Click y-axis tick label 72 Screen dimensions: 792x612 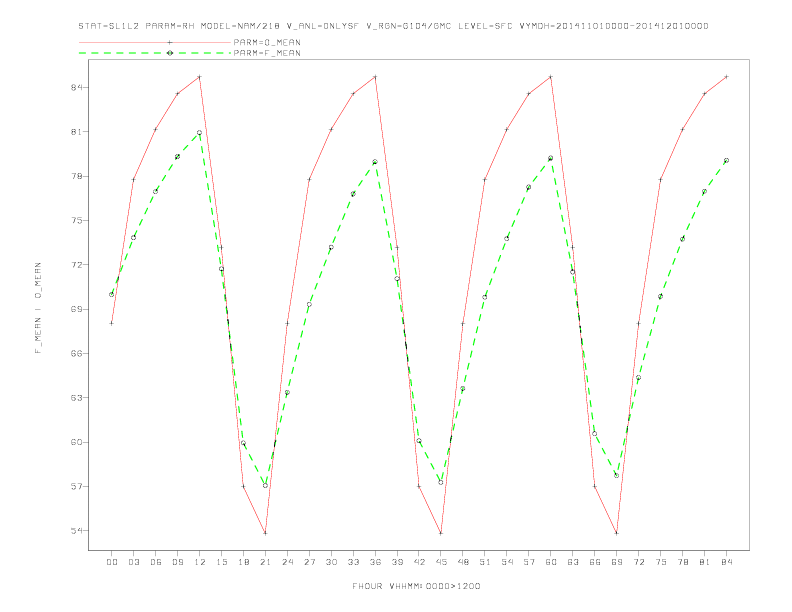tap(77, 265)
